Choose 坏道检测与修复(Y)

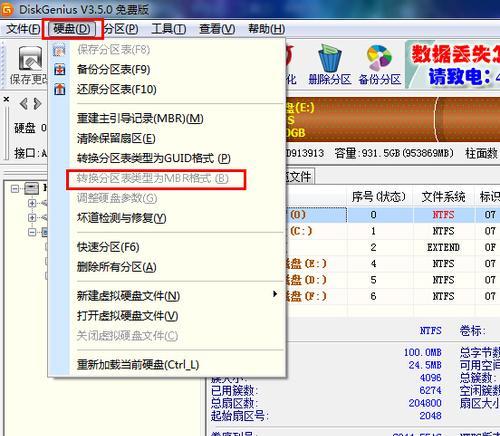pos(121,218)
